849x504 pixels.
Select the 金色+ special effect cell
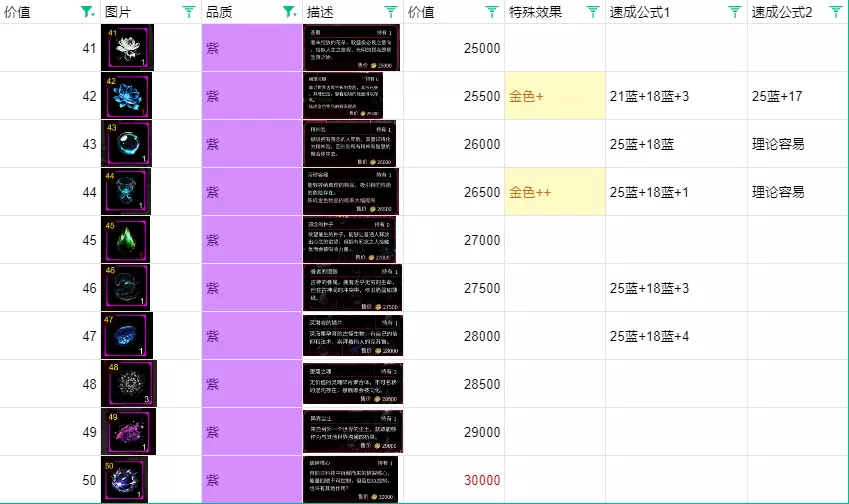pos(555,96)
